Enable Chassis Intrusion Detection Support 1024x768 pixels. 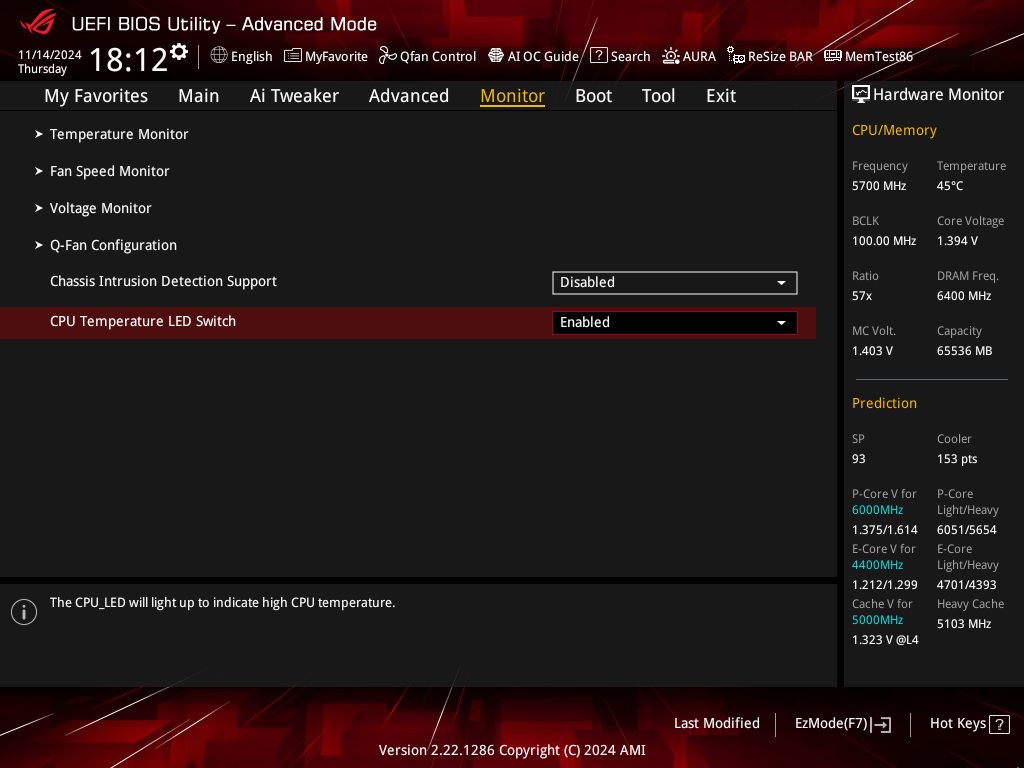pos(674,282)
